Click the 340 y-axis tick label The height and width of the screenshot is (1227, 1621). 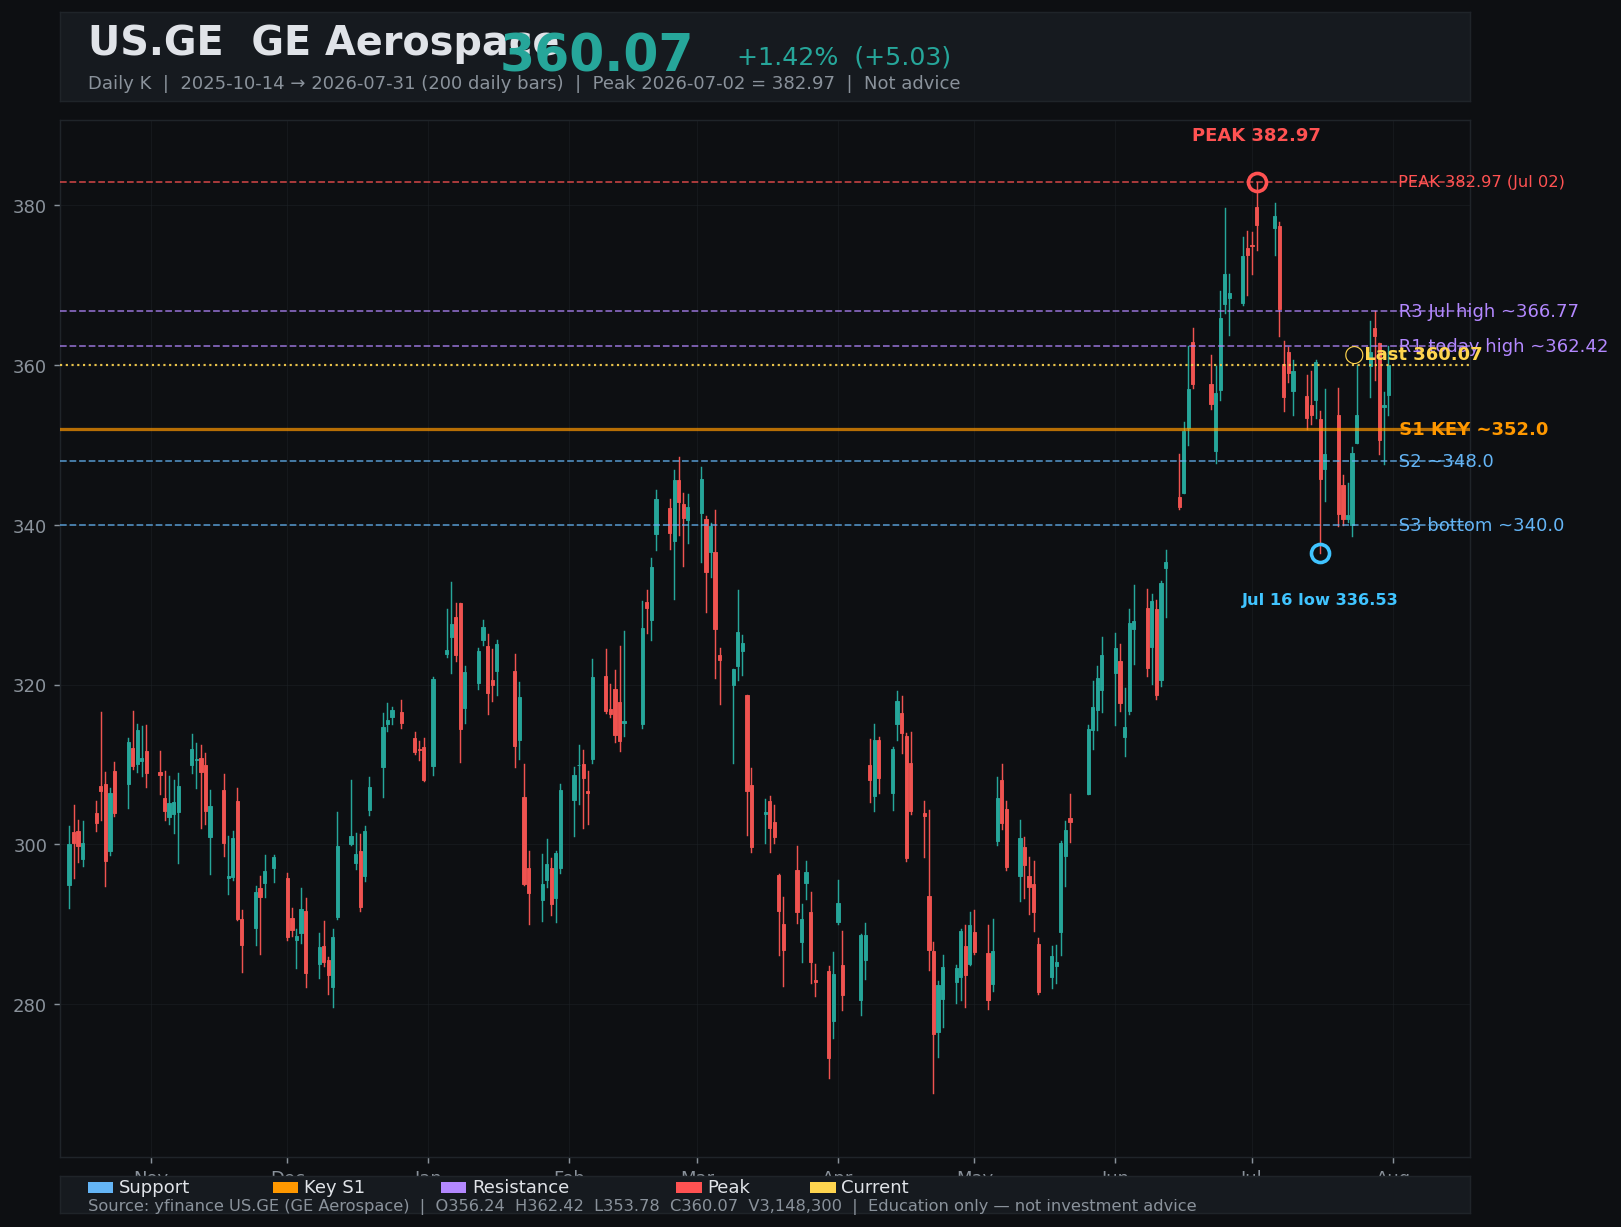click(x=29, y=525)
